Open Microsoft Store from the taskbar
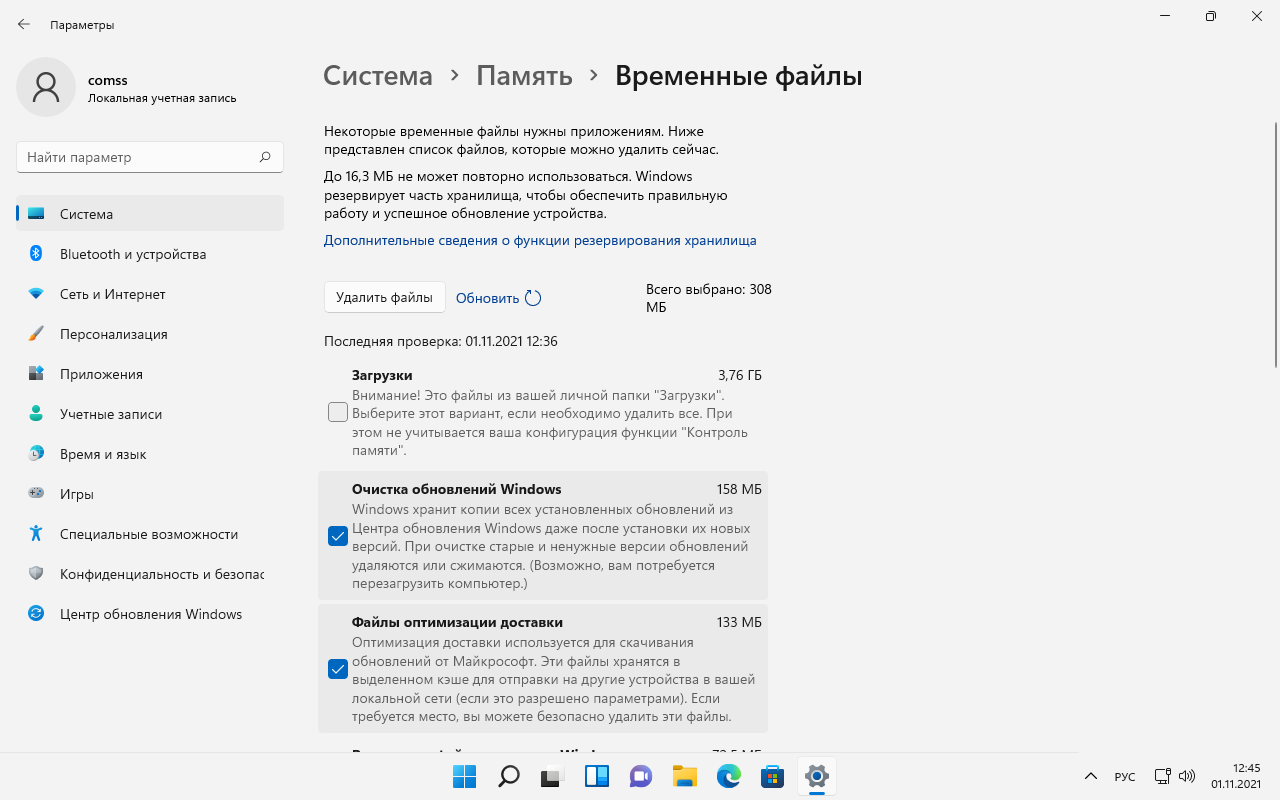The image size is (1280, 800). tap(772, 777)
